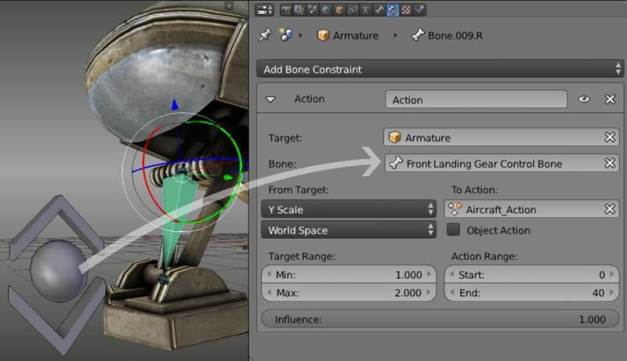This screenshot has height=361, width=627.
Task: Select the sphere control bone shape
Action: tap(59, 270)
